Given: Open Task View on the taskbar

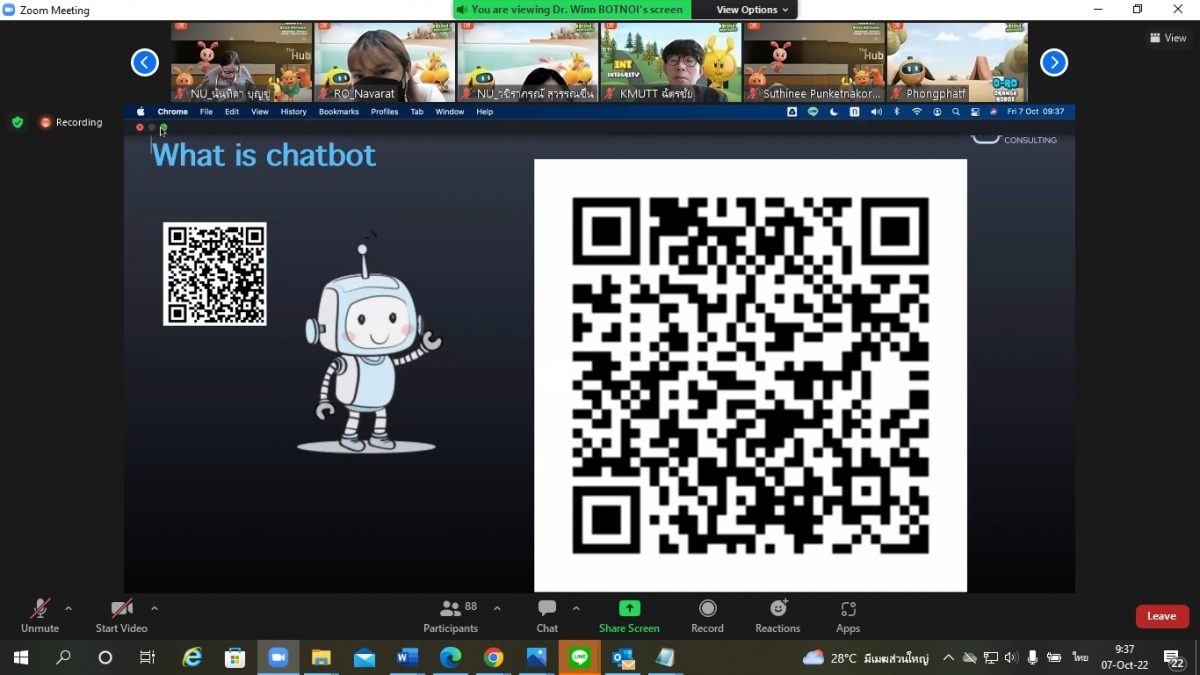Looking at the screenshot, I should 147,657.
